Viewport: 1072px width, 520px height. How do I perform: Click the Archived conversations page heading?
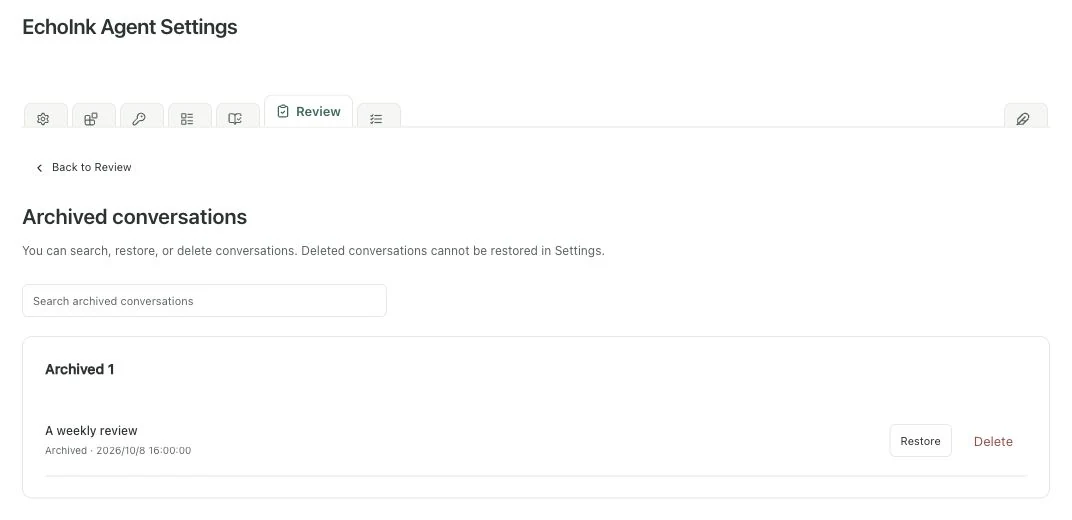tap(135, 217)
